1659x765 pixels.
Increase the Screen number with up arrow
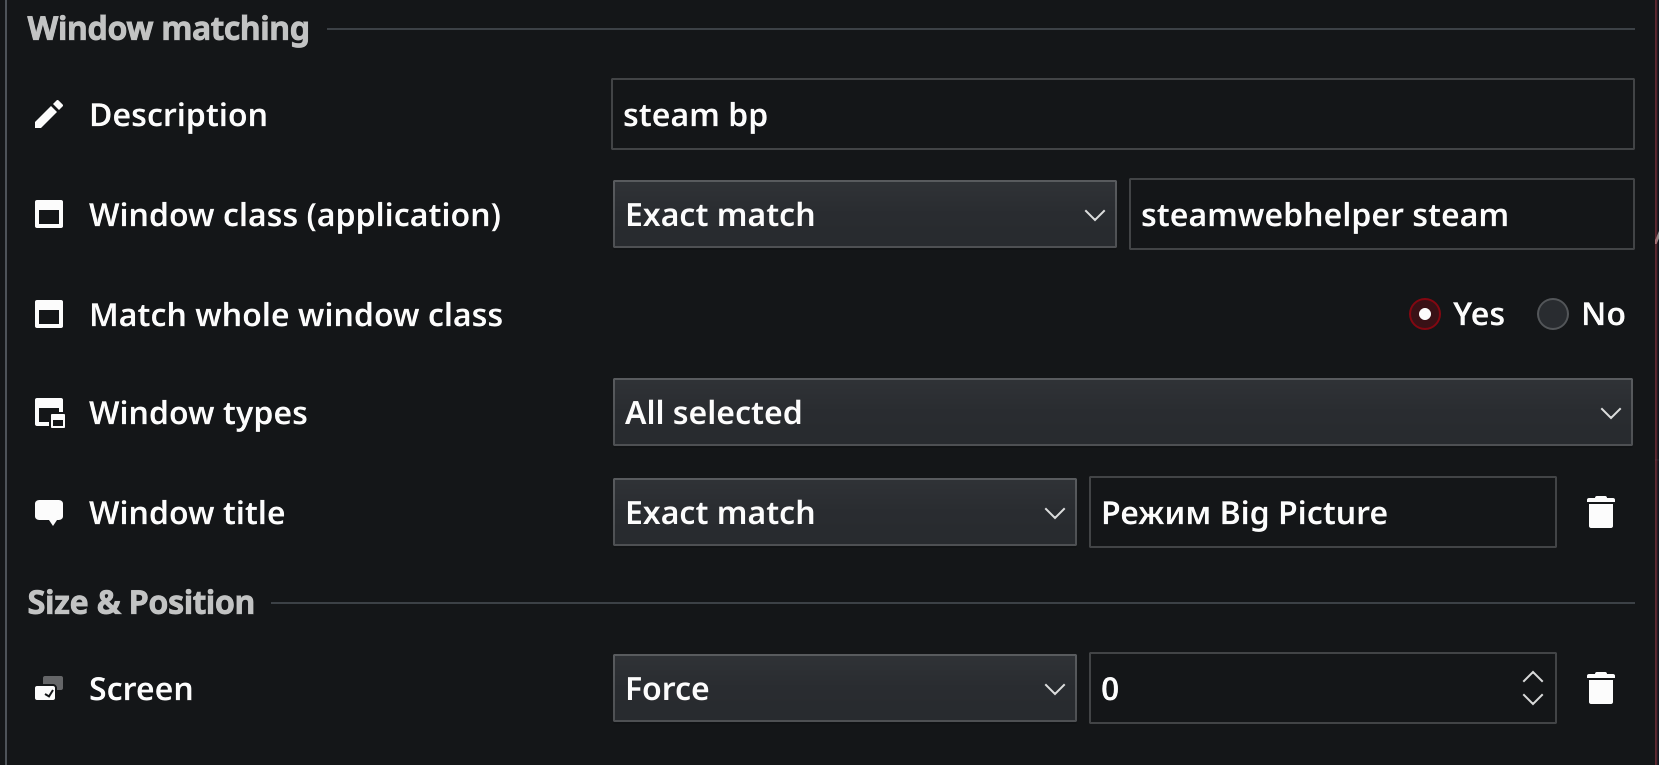[1532, 677]
